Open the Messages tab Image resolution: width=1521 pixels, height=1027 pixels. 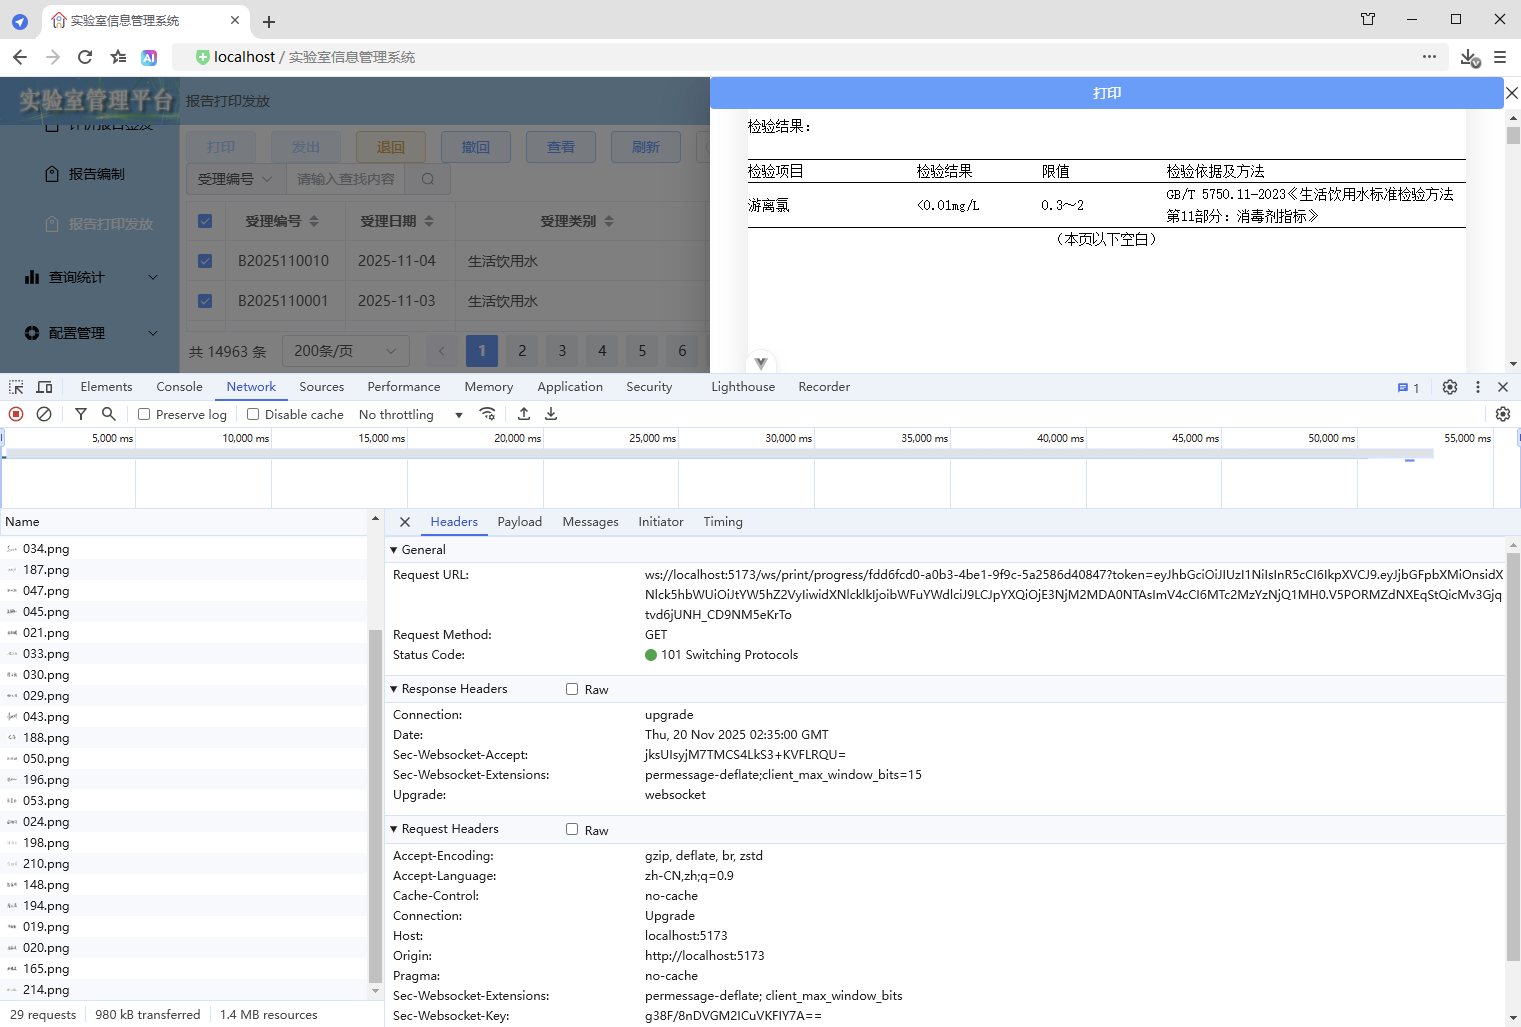[x=590, y=522]
